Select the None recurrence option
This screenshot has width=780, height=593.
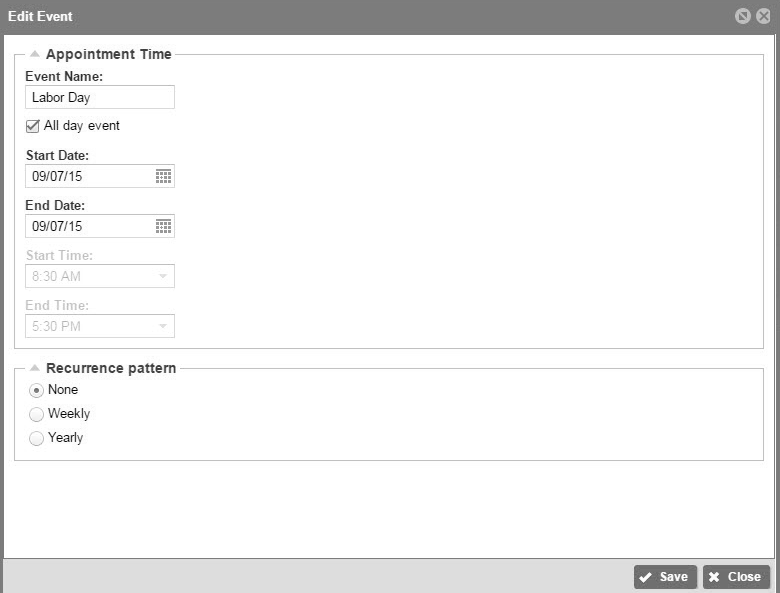coord(36,391)
